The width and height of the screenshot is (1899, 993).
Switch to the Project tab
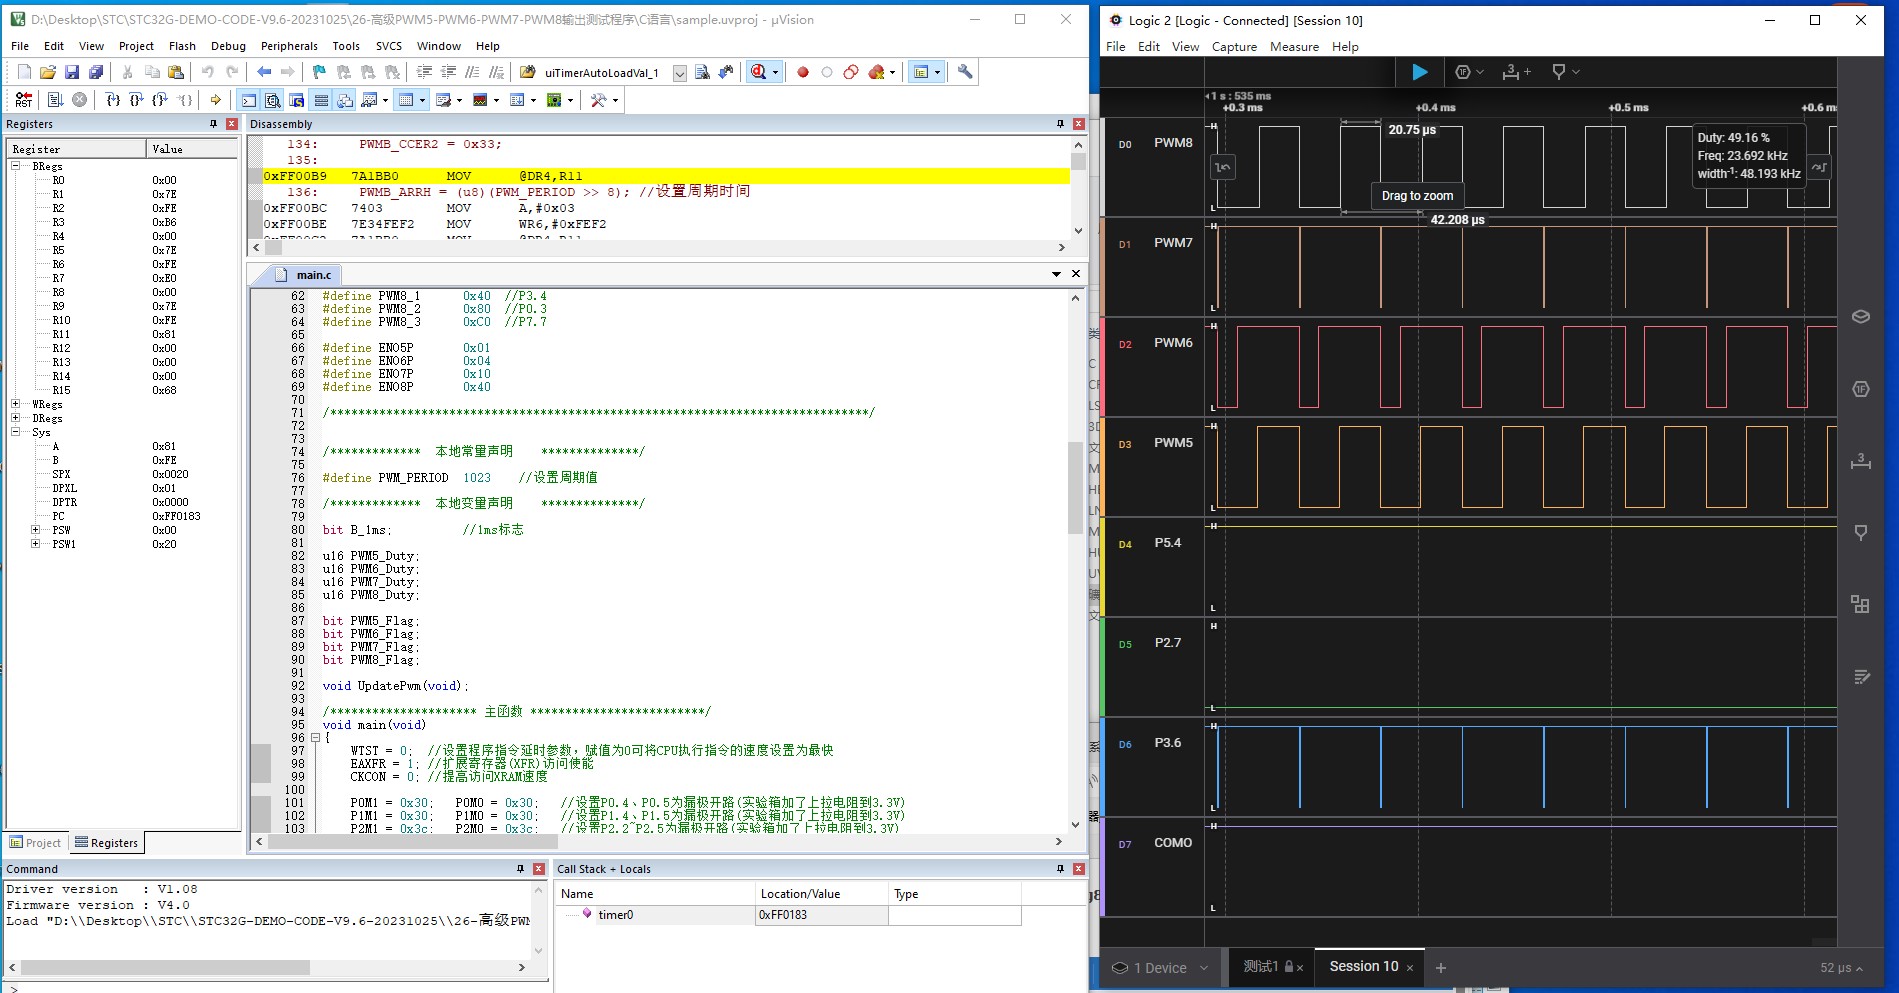[35, 843]
